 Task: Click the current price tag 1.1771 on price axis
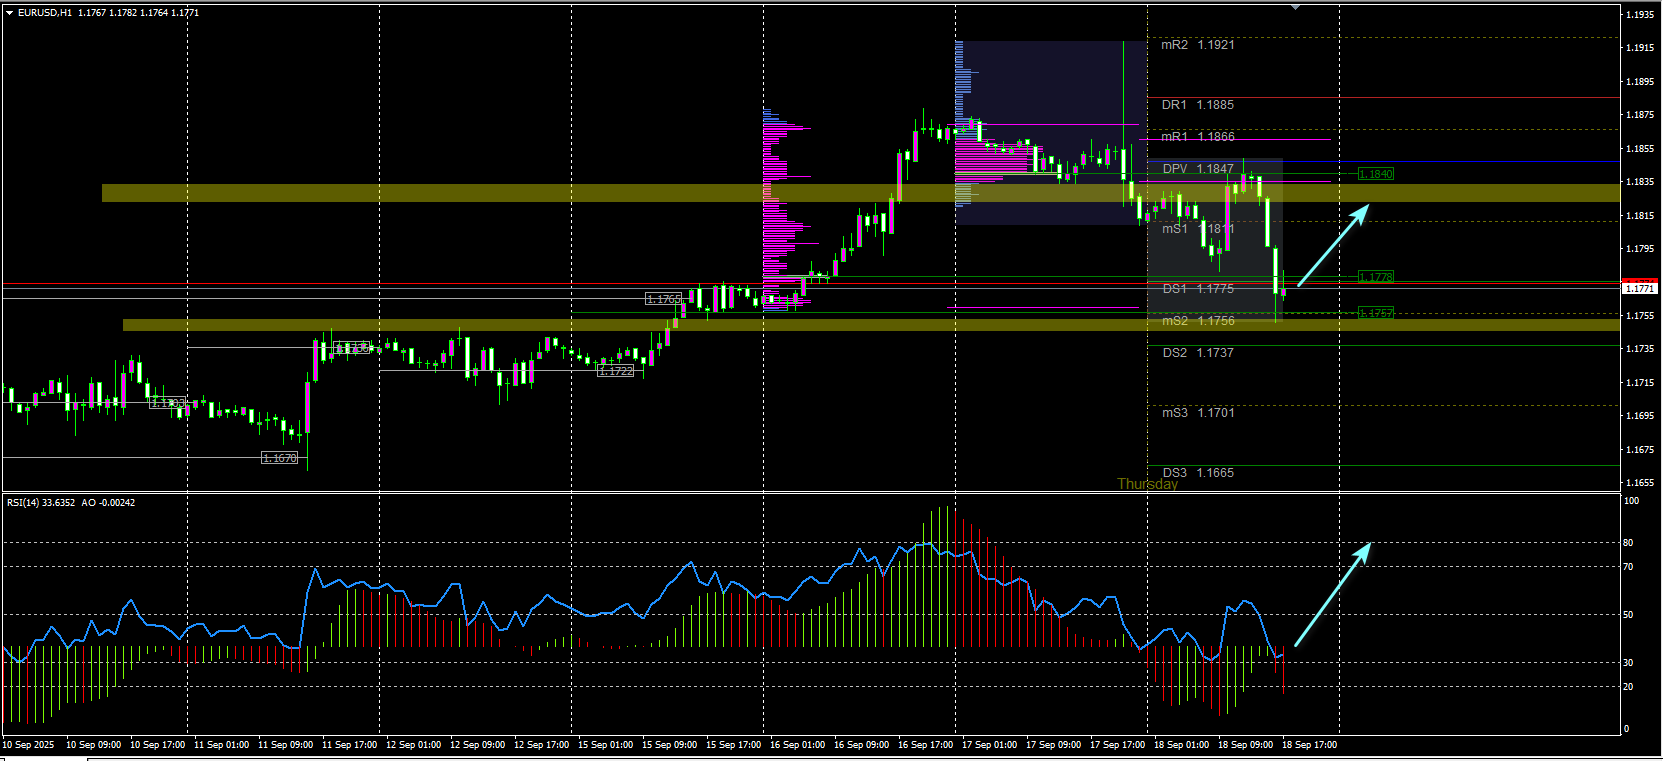[x=1640, y=288]
